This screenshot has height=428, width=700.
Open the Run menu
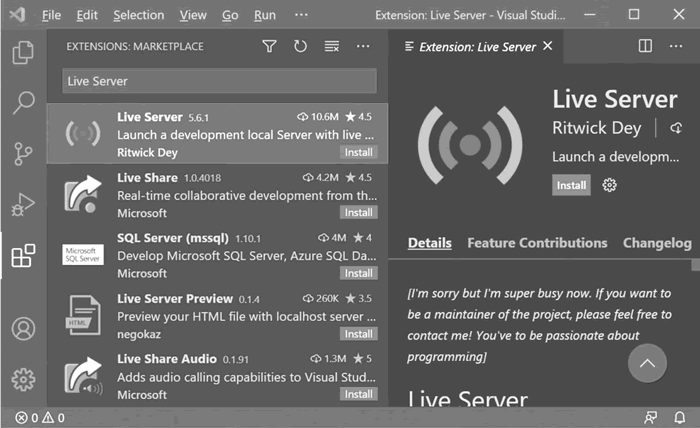[x=265, y=15]
